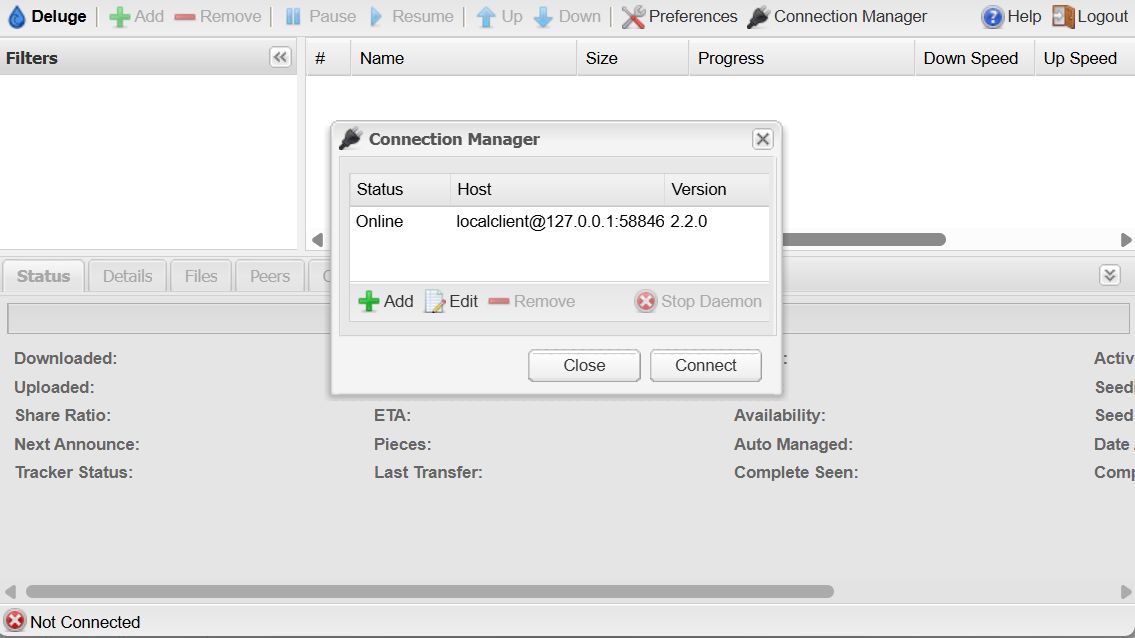
Task: Edit the selected host entry
Action: 452,301
